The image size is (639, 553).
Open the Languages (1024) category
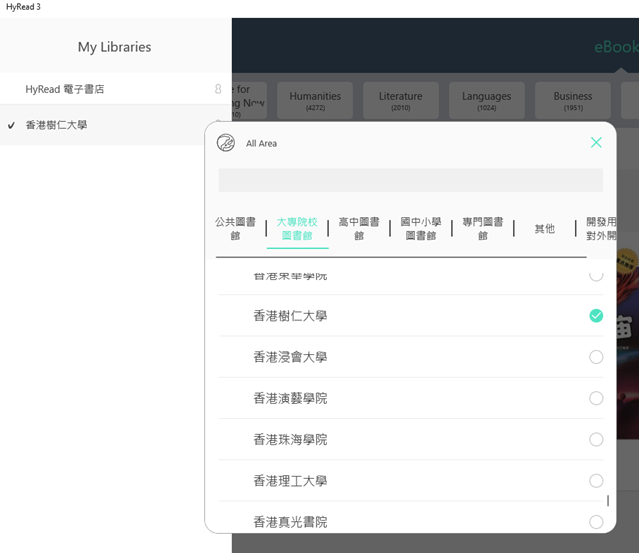(x=487, y=100)
